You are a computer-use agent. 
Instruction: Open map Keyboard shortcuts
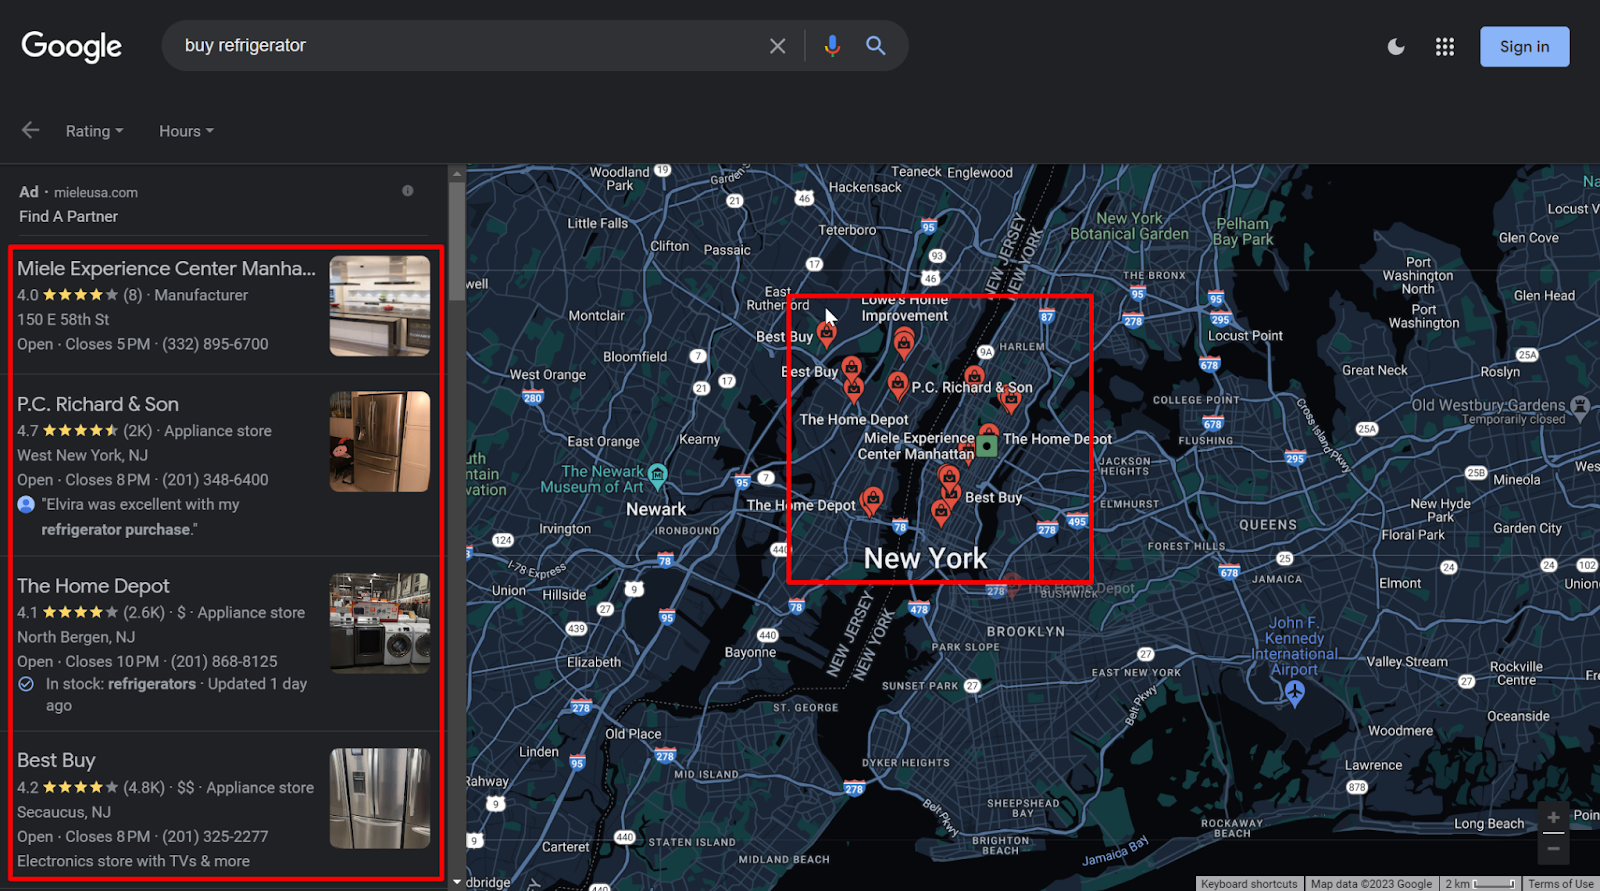pyautogui.click(x=1249, y=884)
